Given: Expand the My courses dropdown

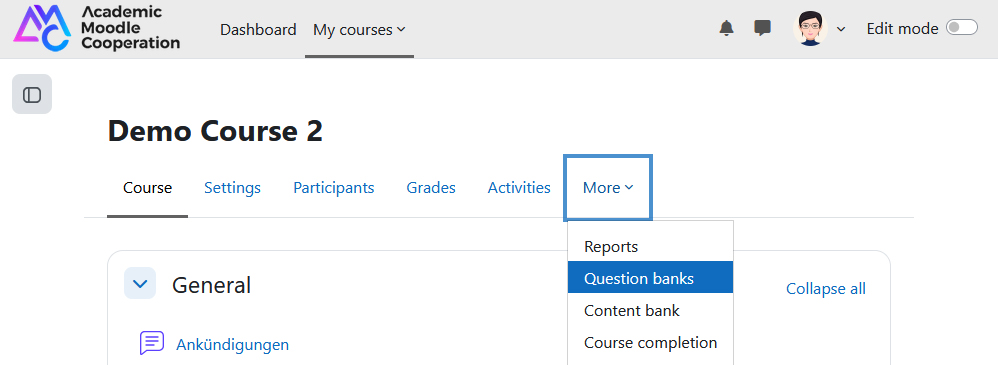Looking at the screenshot, I should (x=359, y=29).
